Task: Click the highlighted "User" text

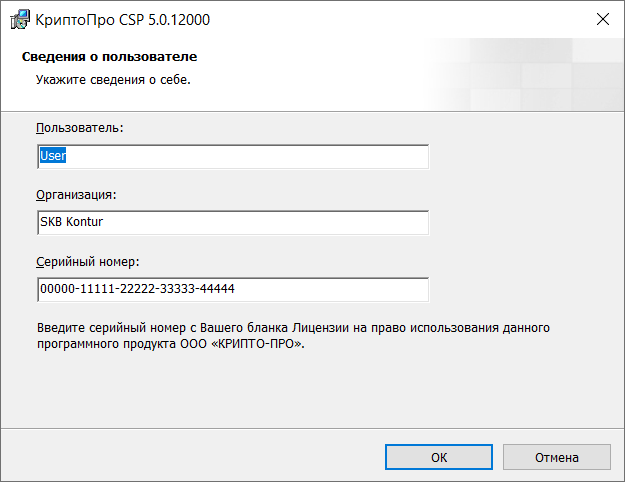Action: point(52,156)
